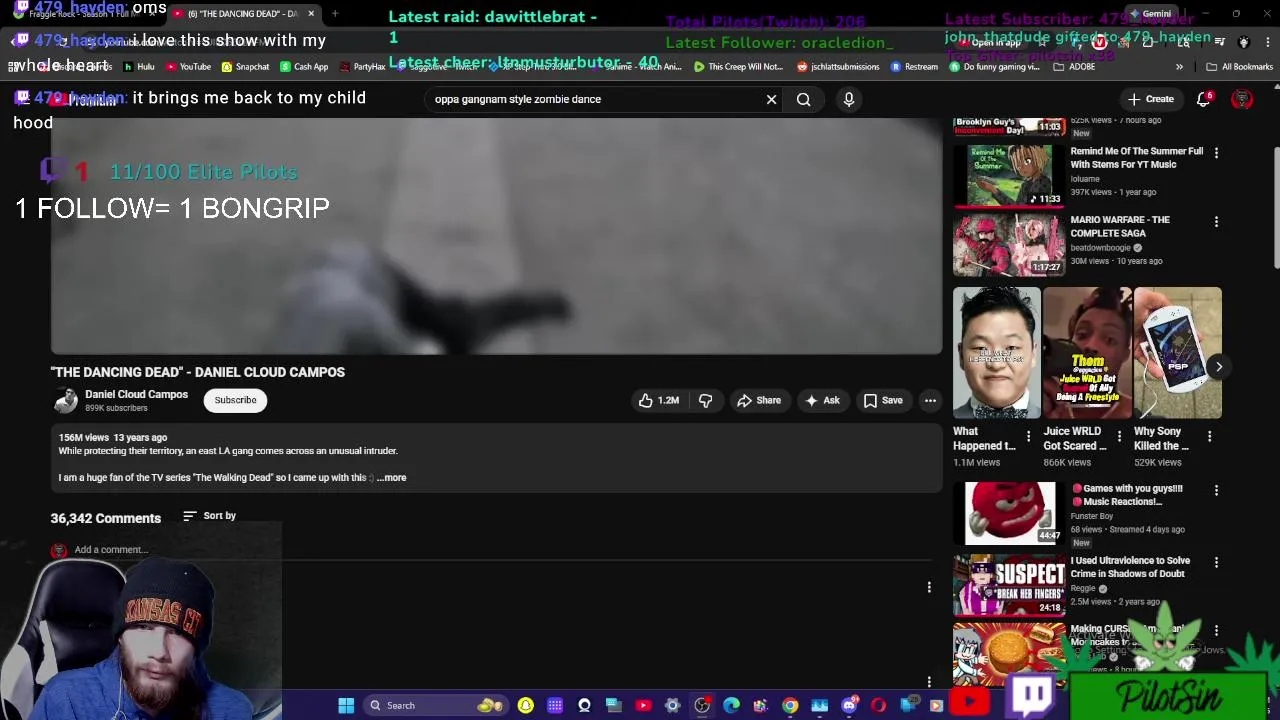The height and width of the screenshot is (720, 1280).
Task: Open options for Juice WRLD short
Action: (x=1119, y=436)
